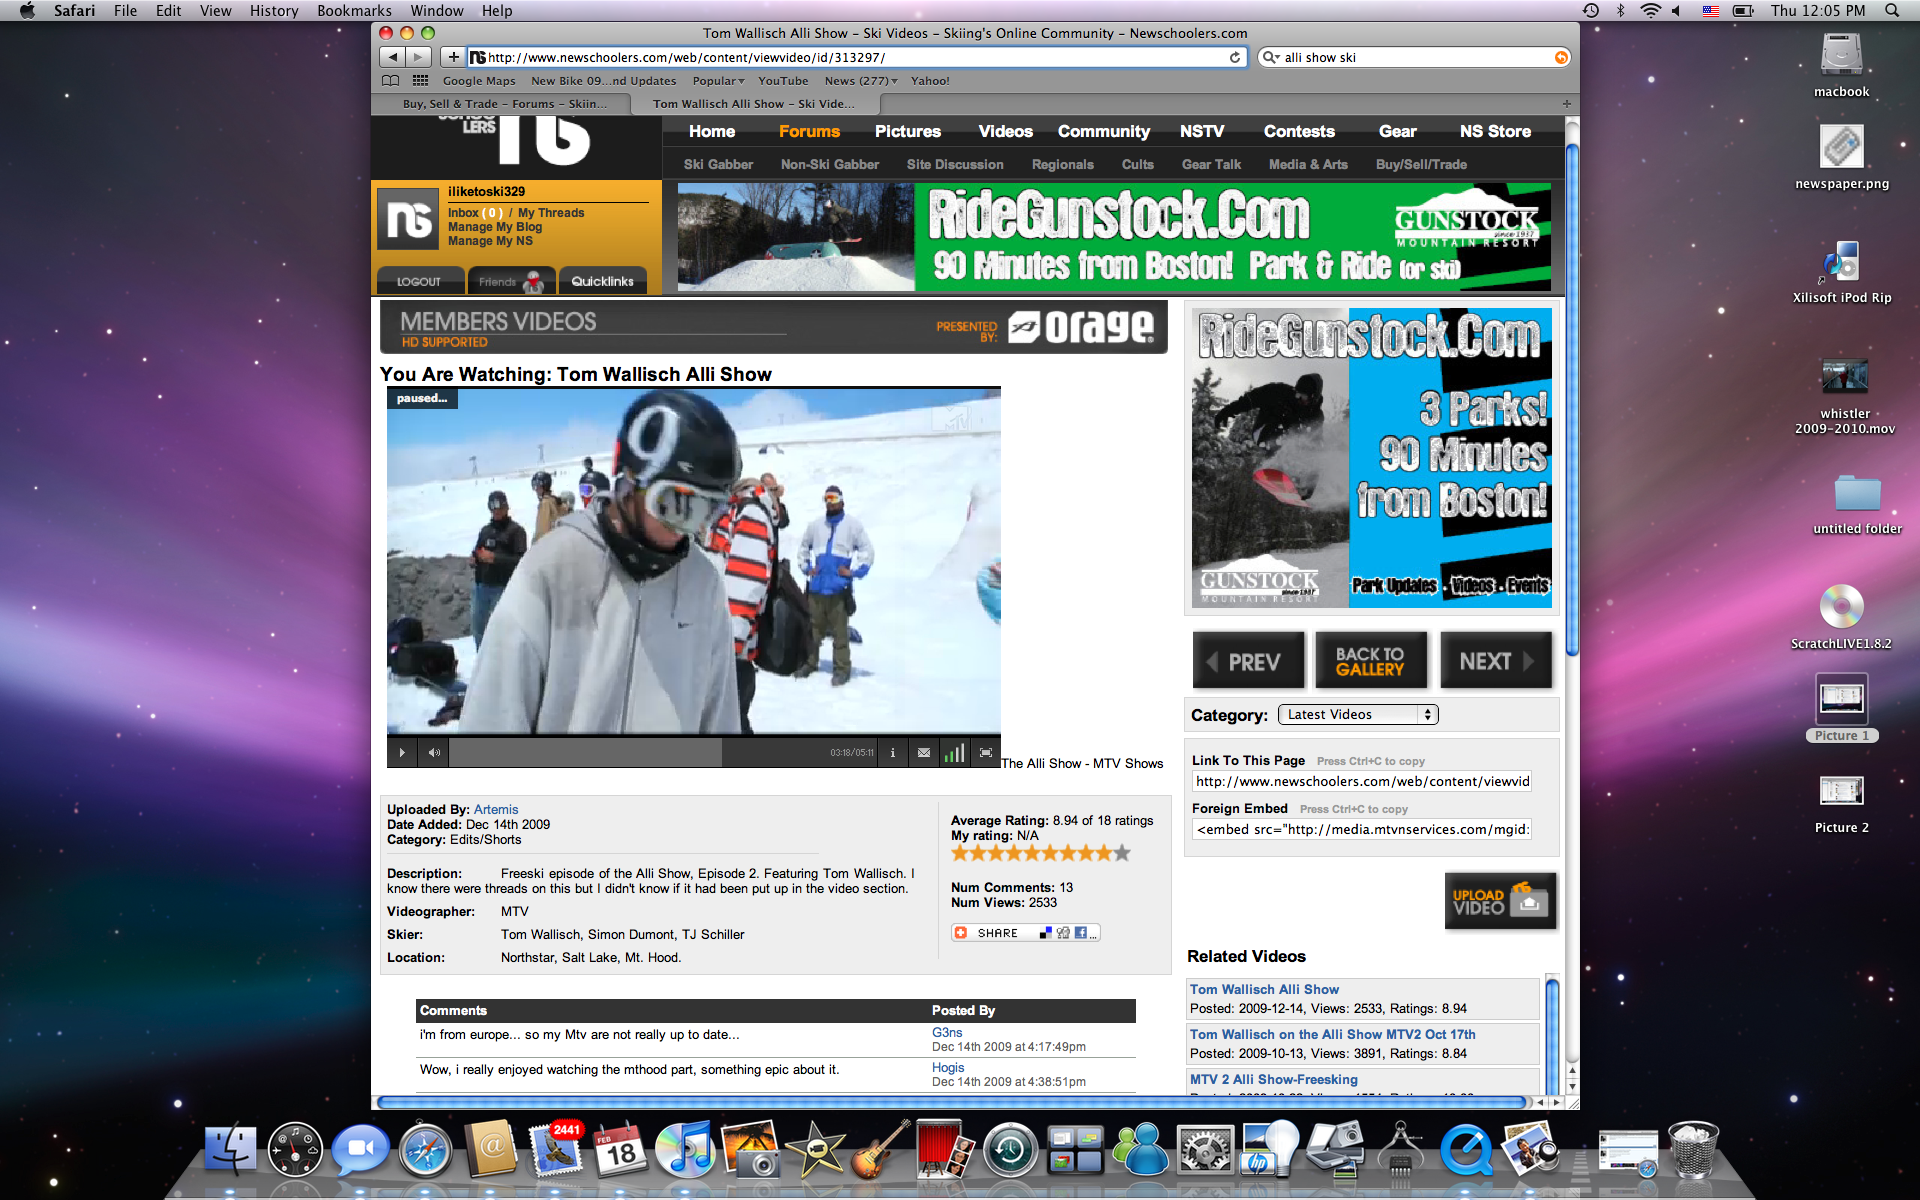Click the NEXT video button
The height and width of the screenshot is (1200, 1920).
pos(1495,661)
